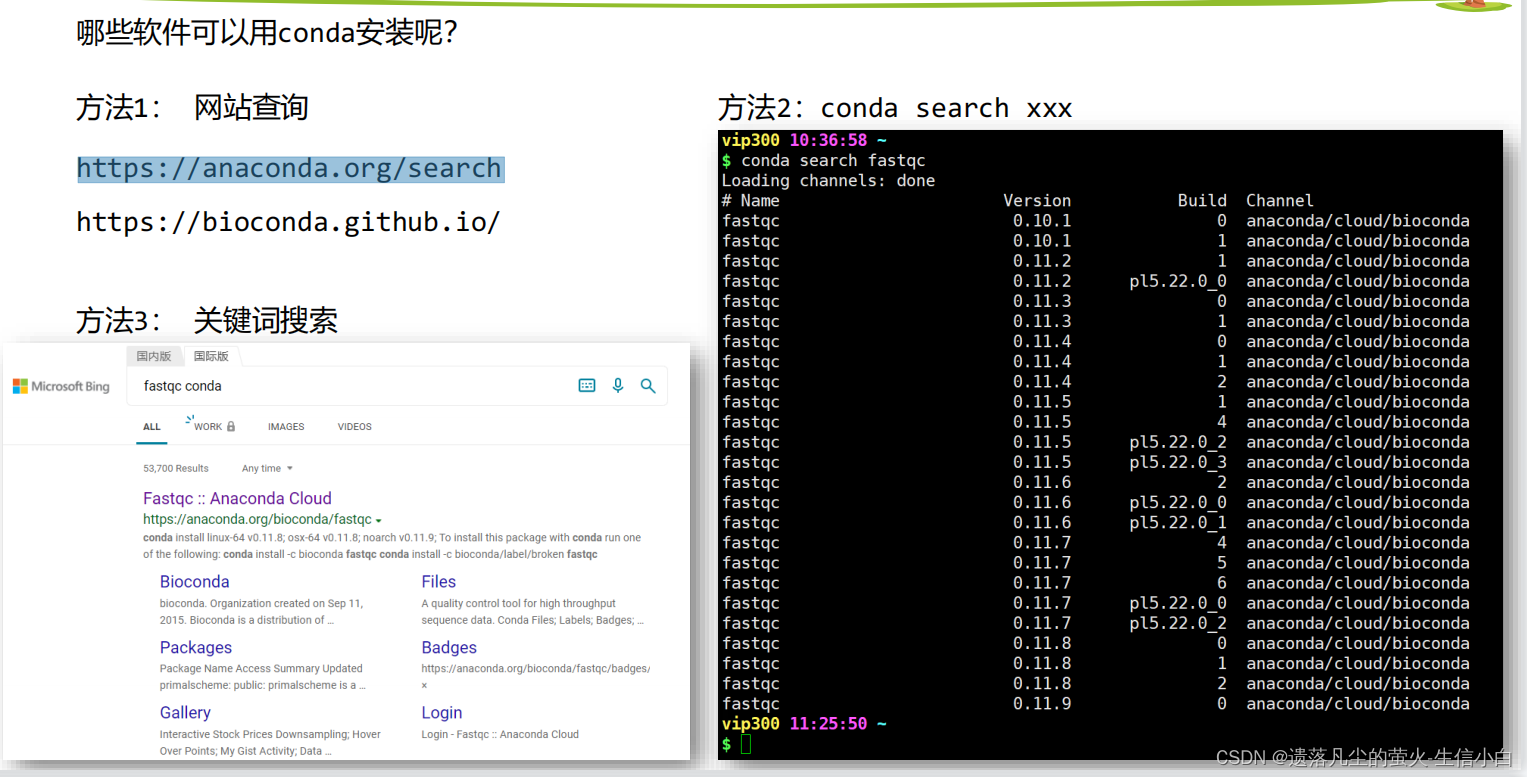Click the 53,700 Results count text
This screenshot has height=777, width=1527.
176,468
